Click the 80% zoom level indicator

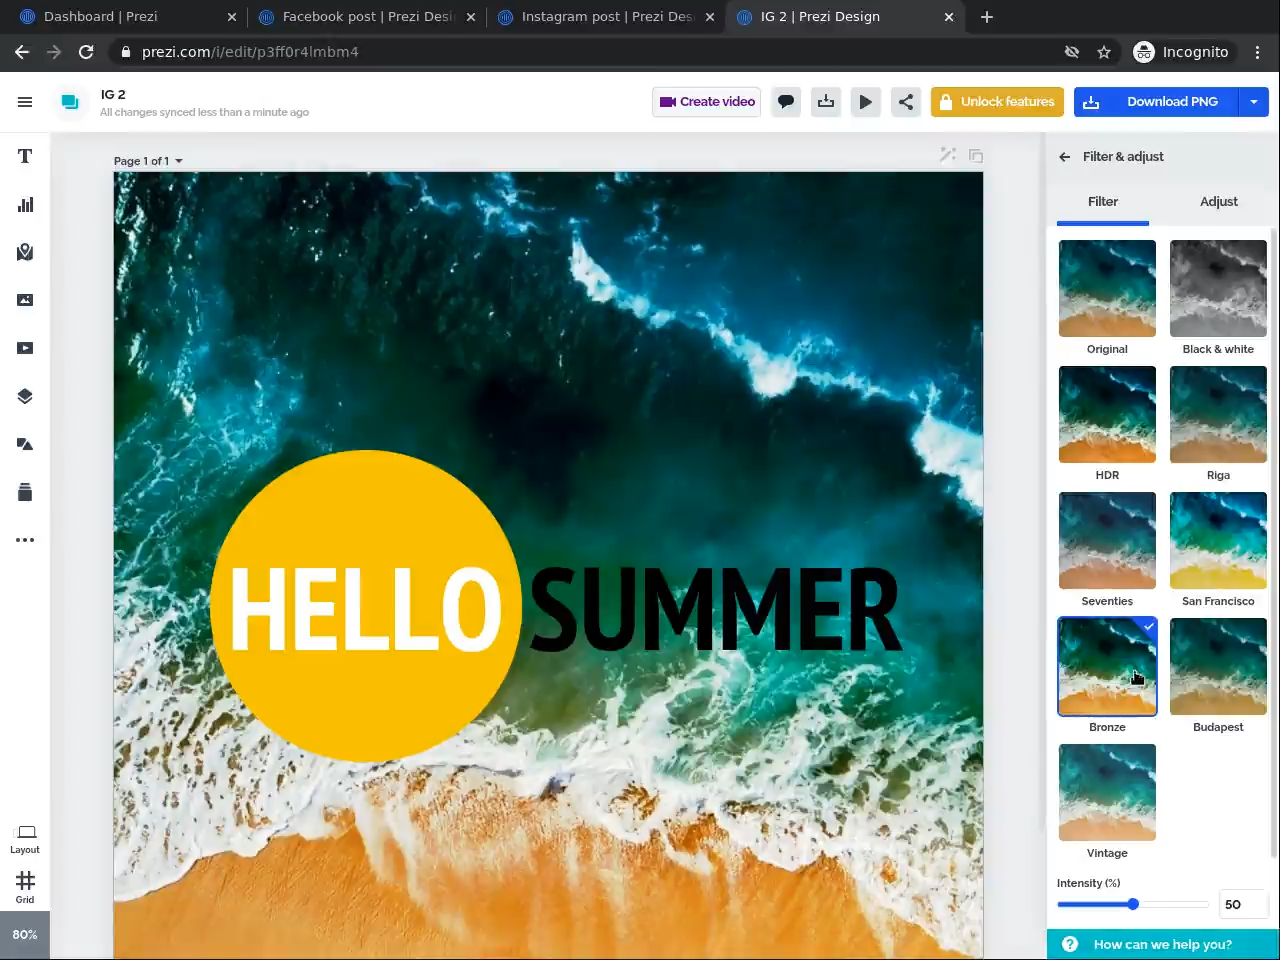tap(25, 935)
